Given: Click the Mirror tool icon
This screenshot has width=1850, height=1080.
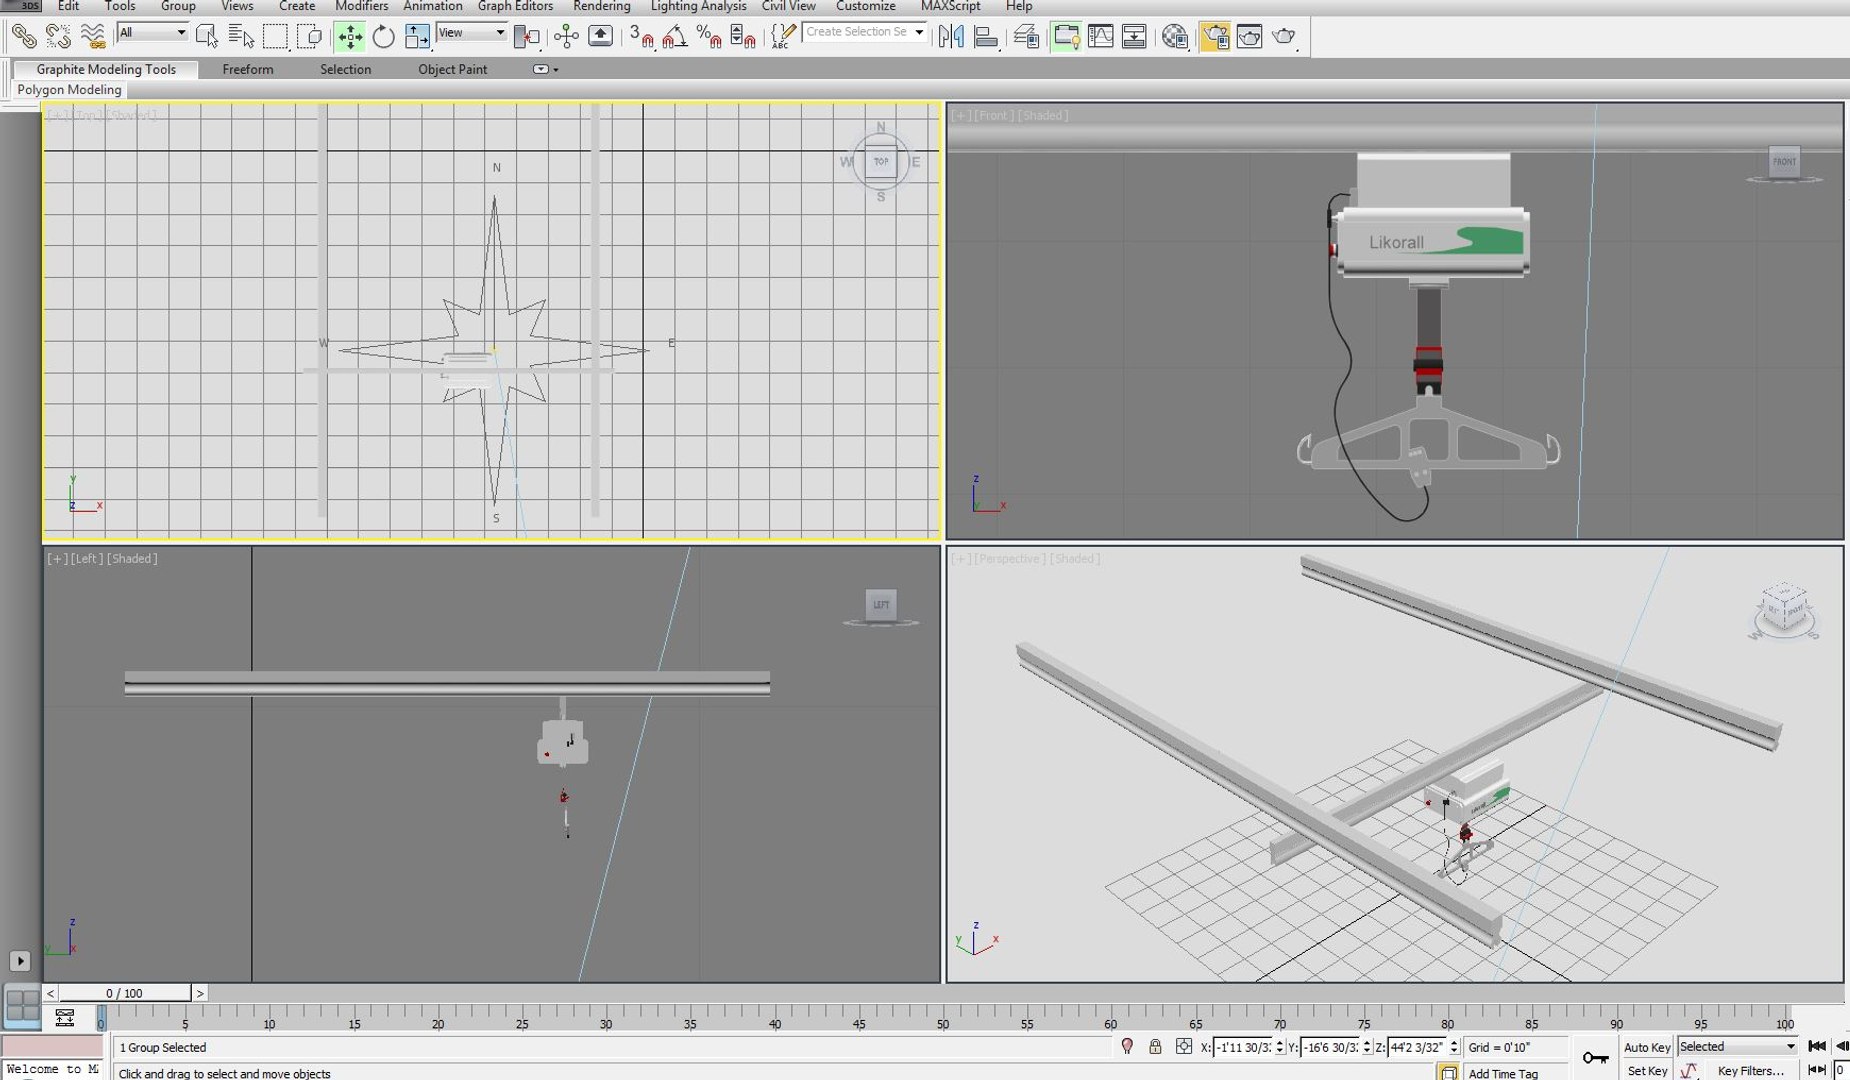Looking at the screenshot, I should click(x=951, y=37).
